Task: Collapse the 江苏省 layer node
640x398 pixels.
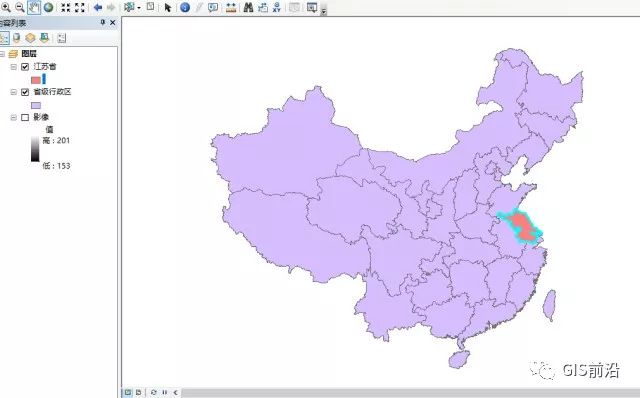Action: click(x=13, y=67)
